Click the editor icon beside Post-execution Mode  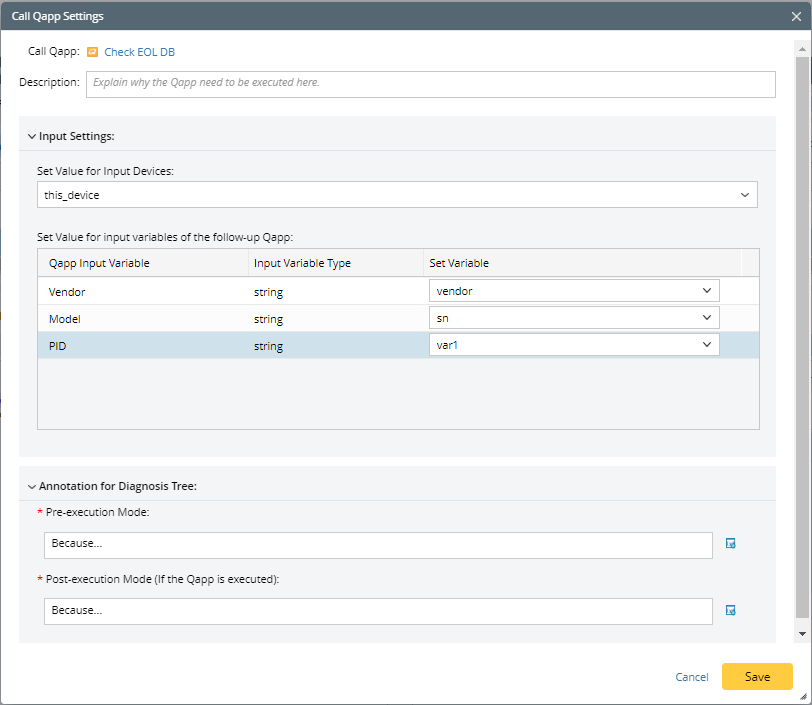coord(730,610)
